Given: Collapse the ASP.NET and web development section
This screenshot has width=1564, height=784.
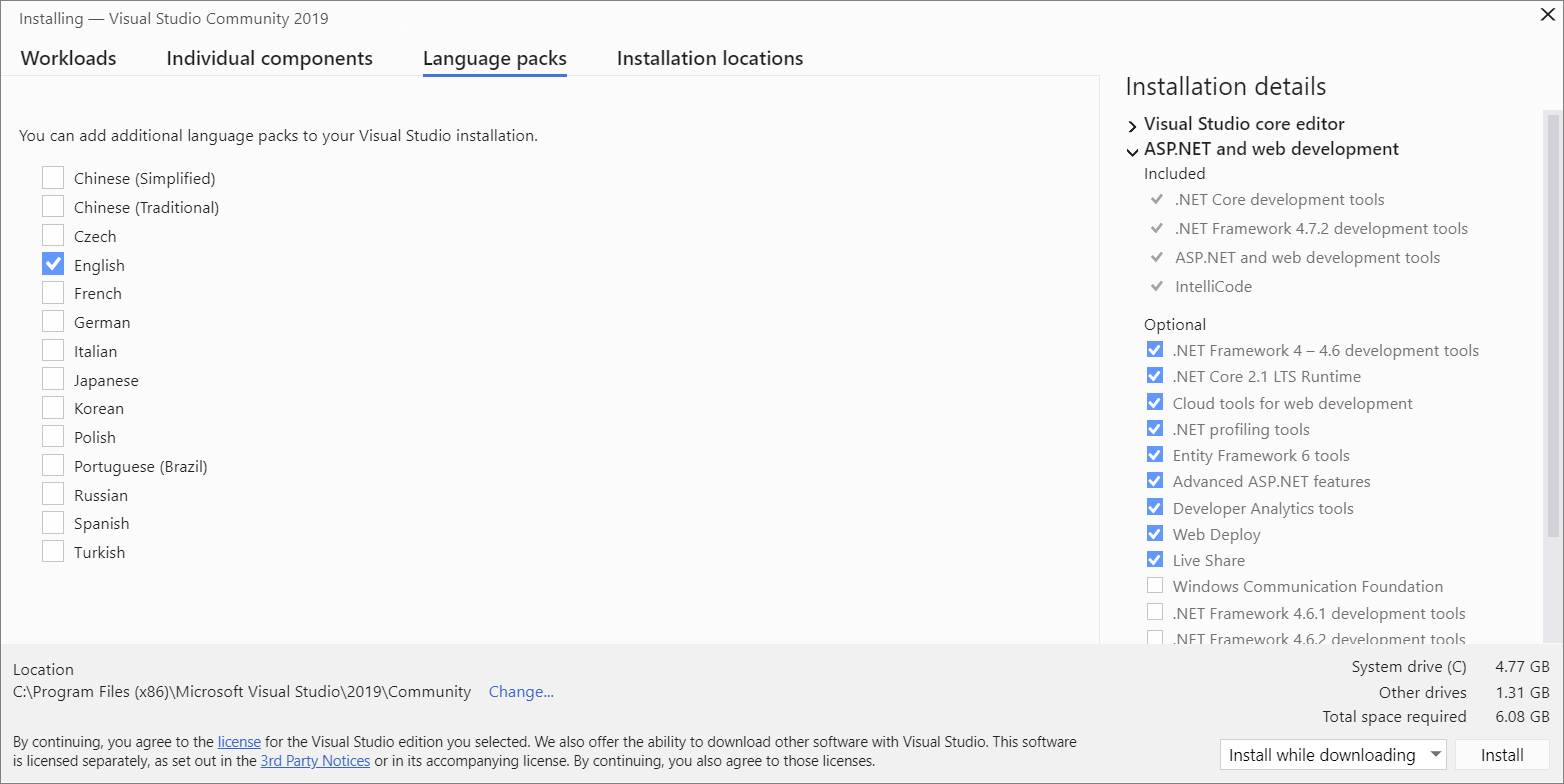Looking at the screenshot, I should (1133, 149).
